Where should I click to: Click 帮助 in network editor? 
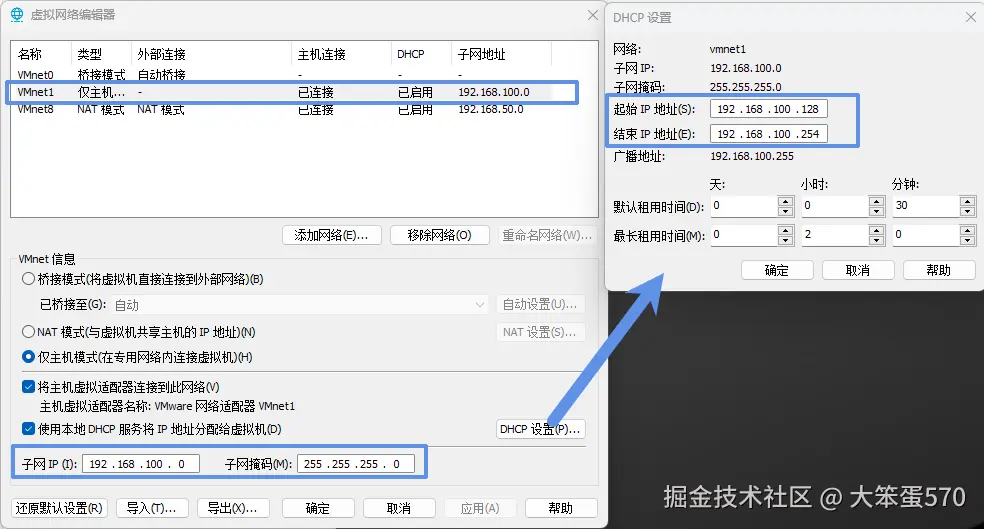[x=561, y=508]
